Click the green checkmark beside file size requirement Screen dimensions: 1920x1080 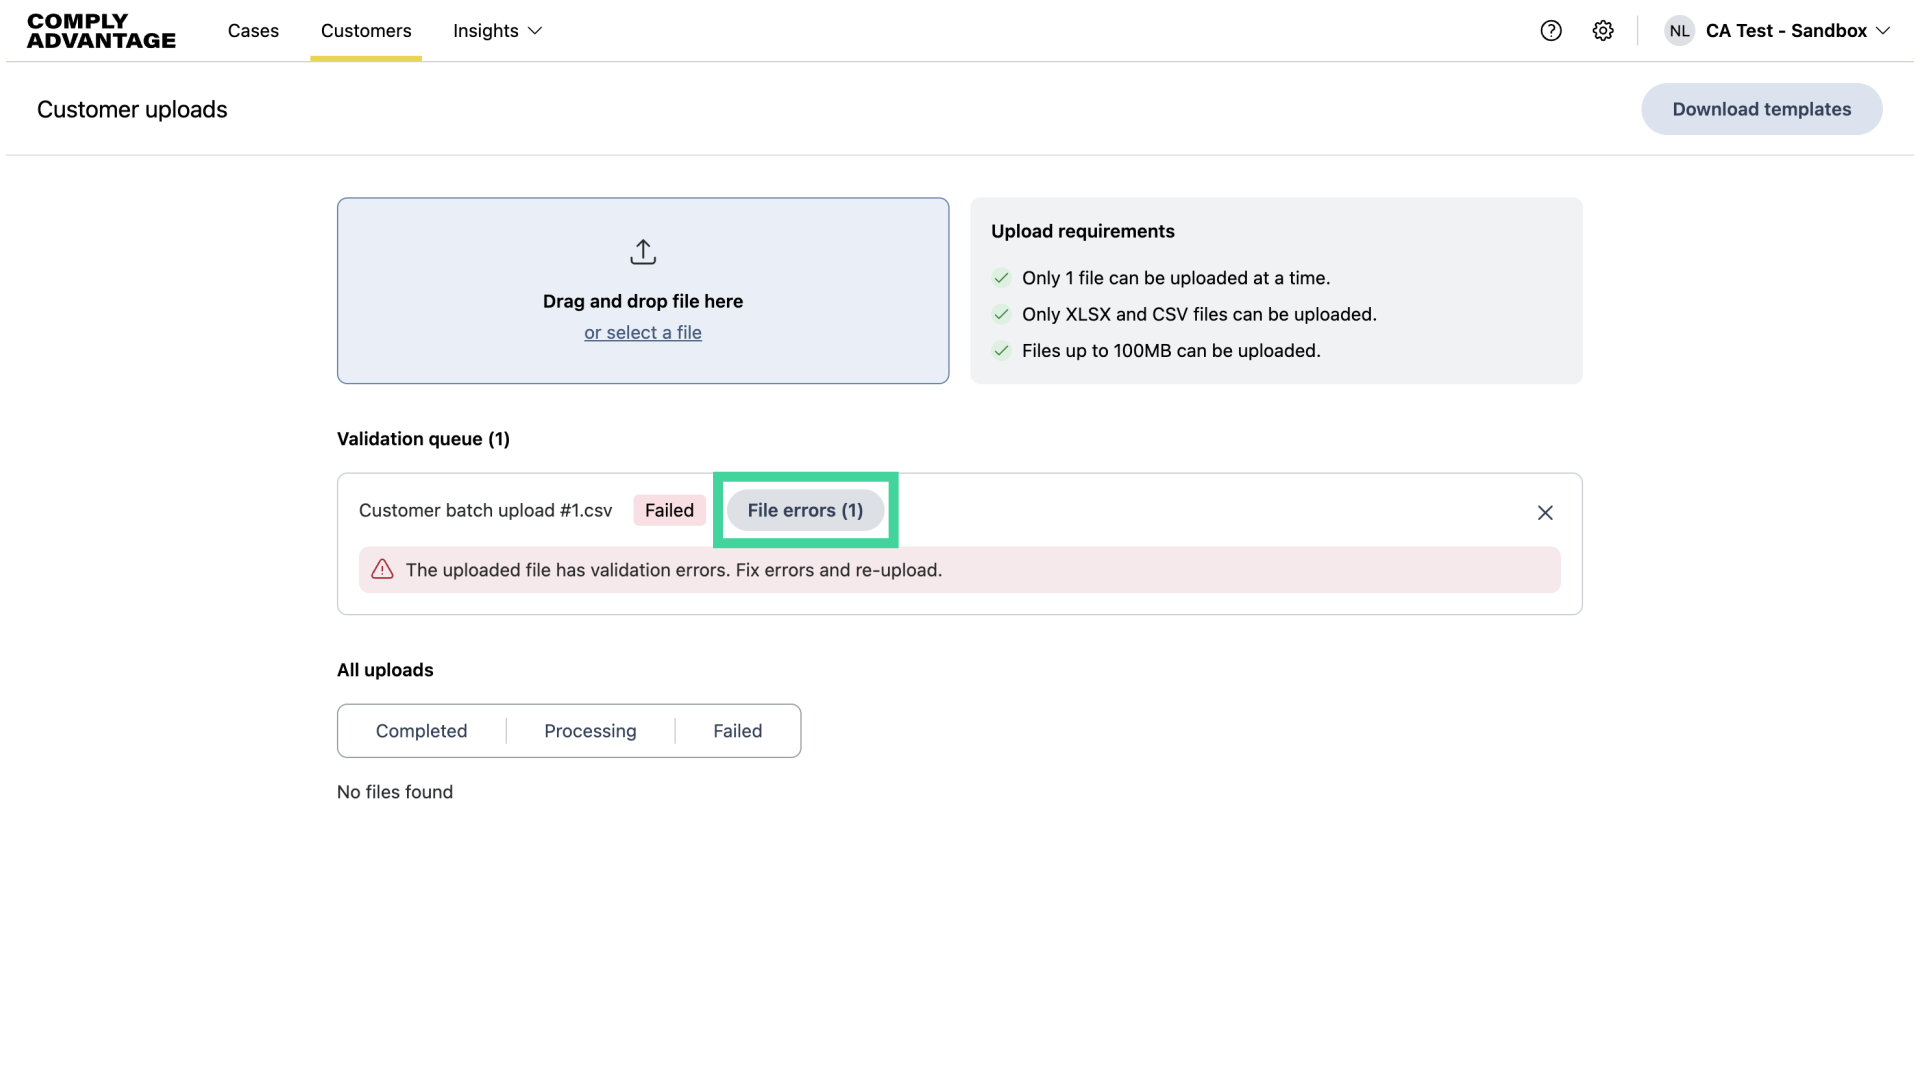coord(1001,350)
